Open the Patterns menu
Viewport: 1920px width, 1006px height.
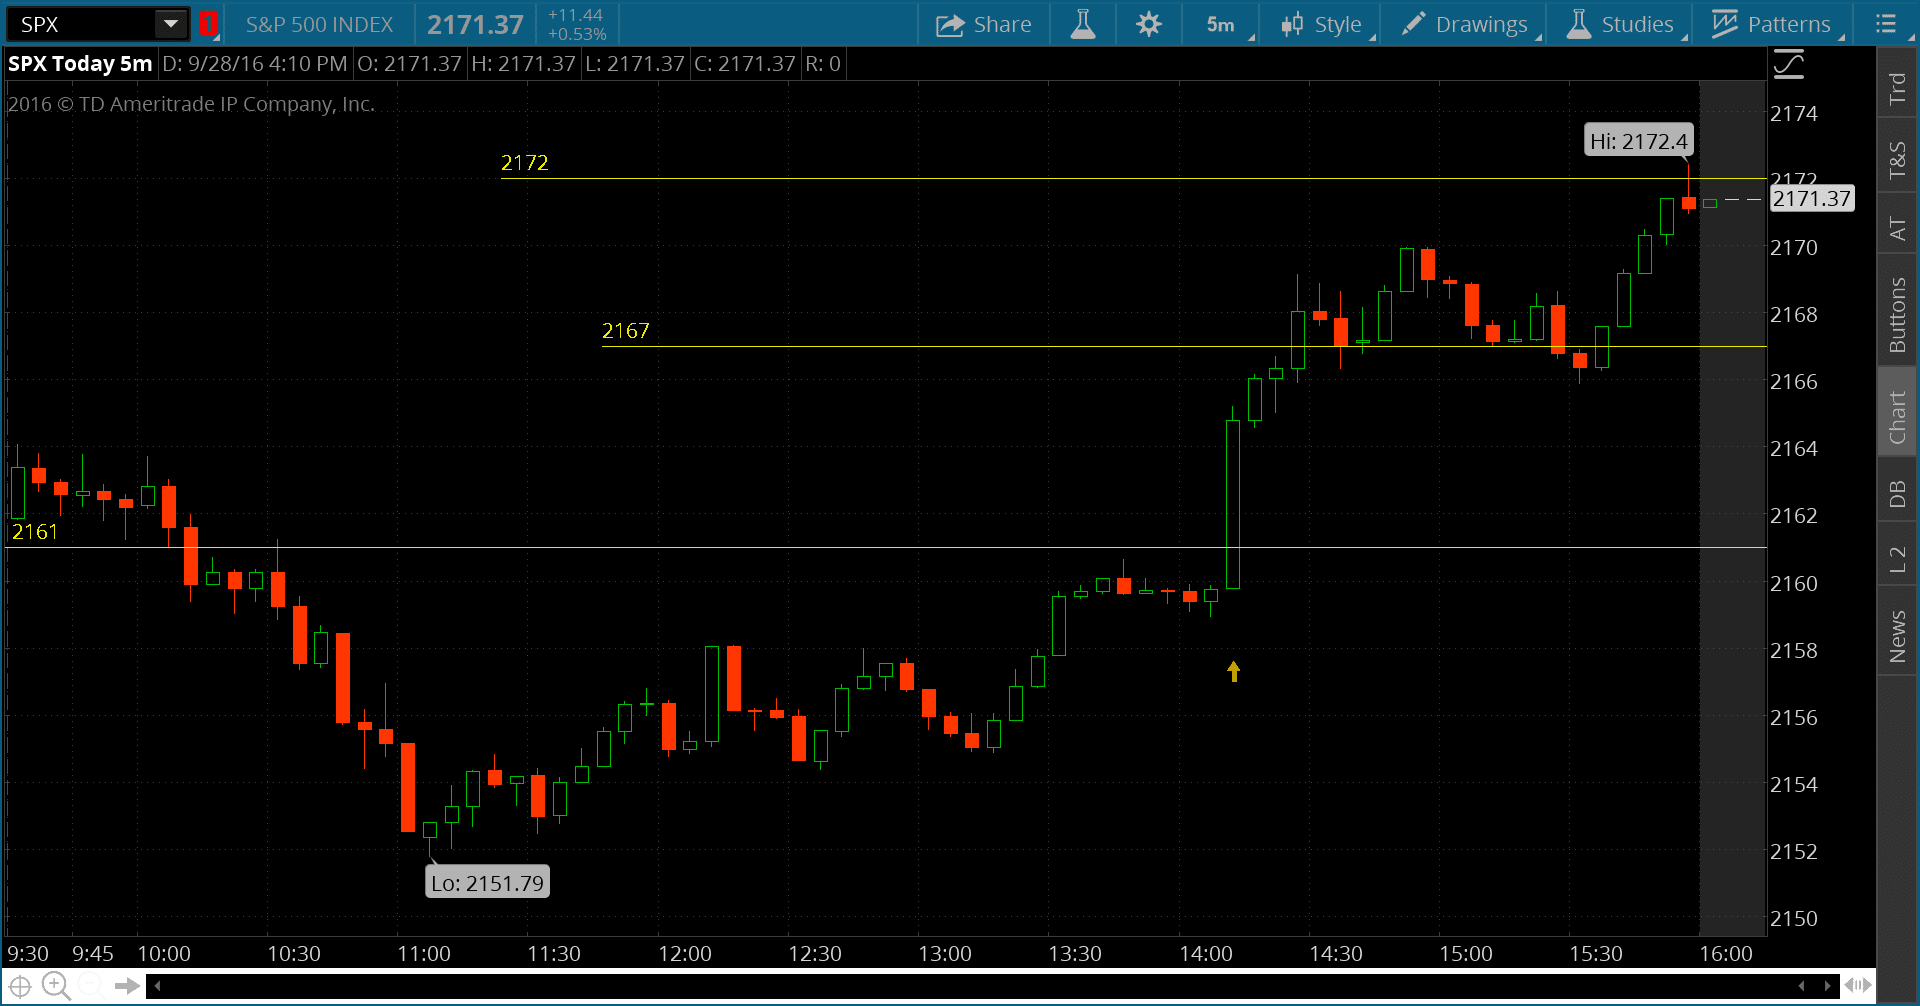coord(1773,24)
